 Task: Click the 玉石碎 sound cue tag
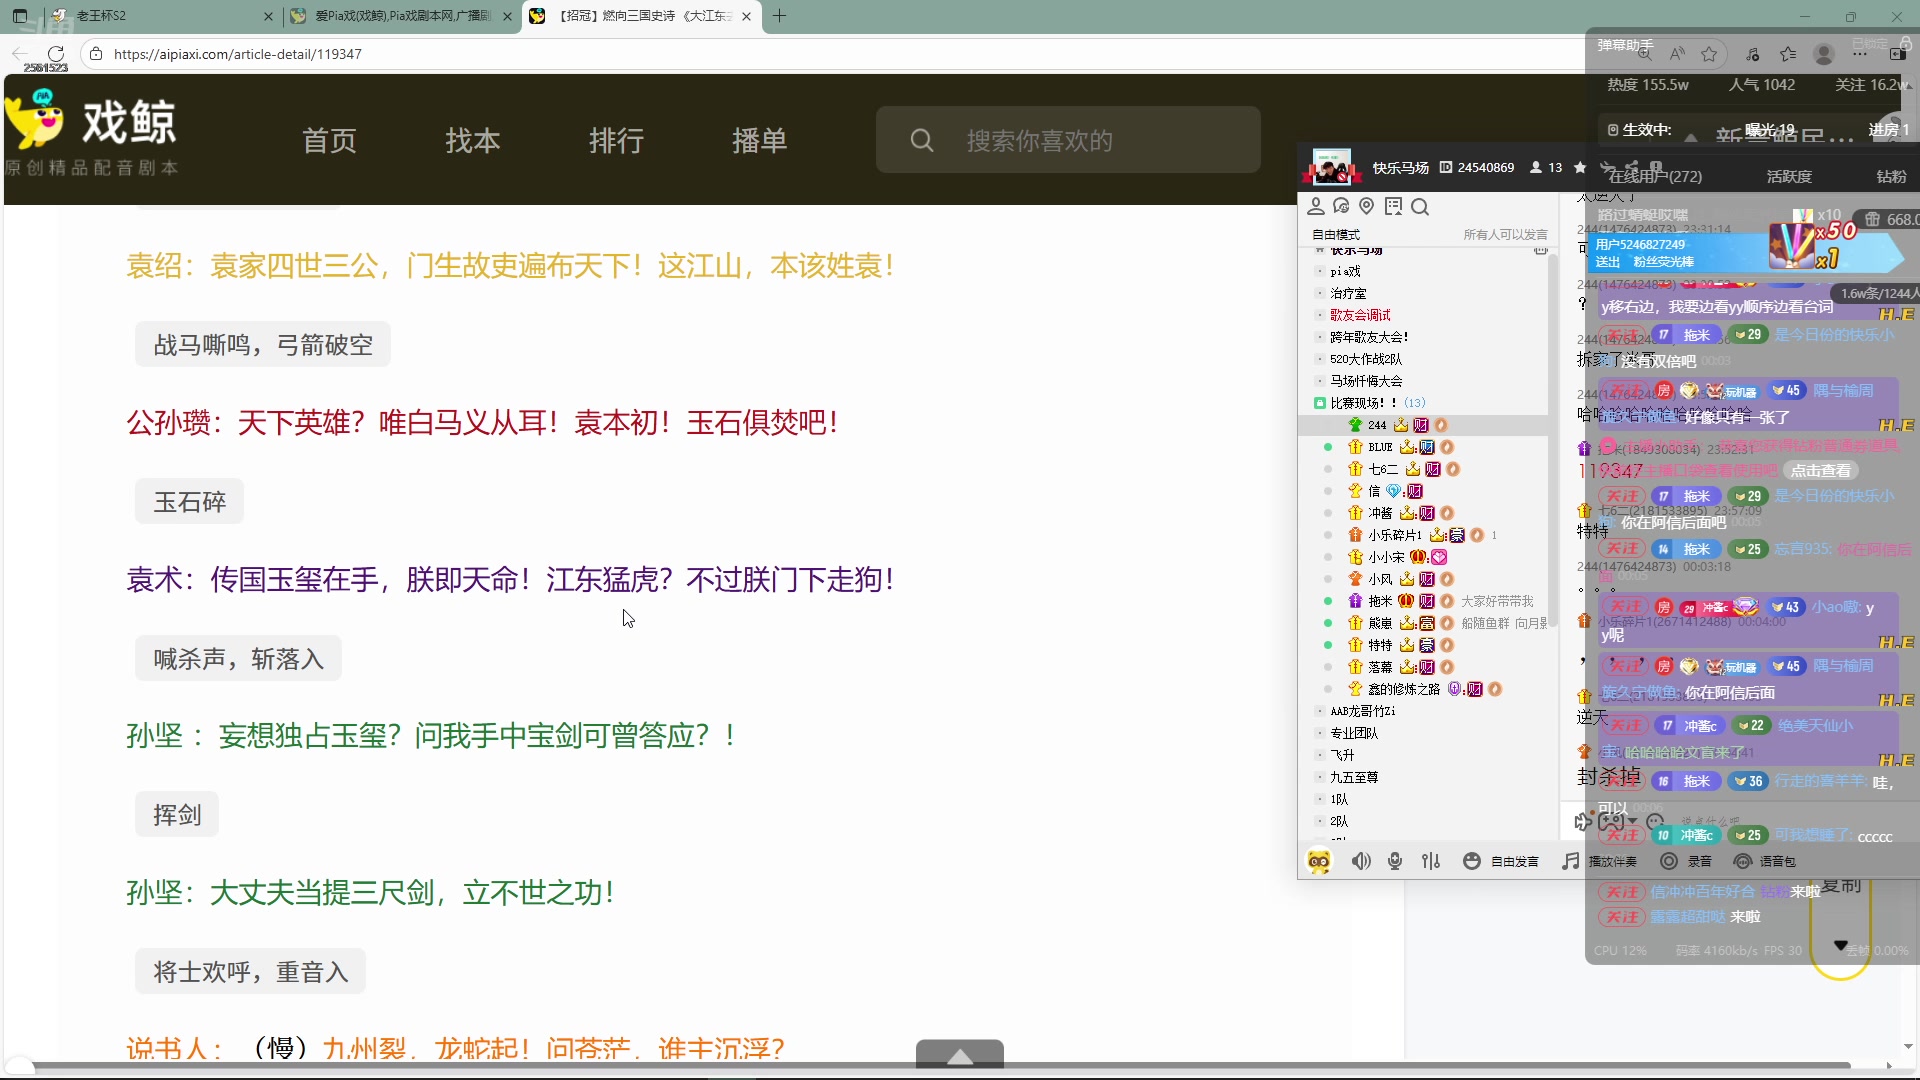tap(190, 501)
